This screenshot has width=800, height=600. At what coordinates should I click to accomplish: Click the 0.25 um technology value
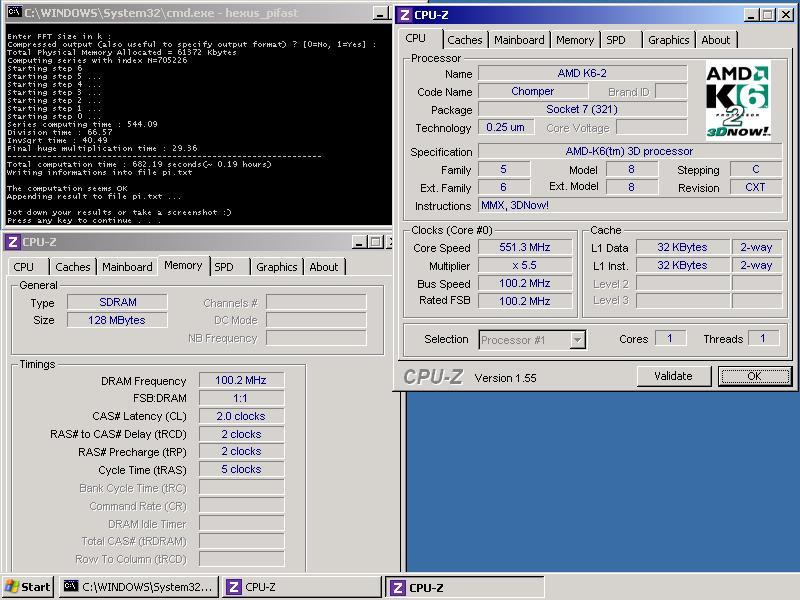[506, 127]
